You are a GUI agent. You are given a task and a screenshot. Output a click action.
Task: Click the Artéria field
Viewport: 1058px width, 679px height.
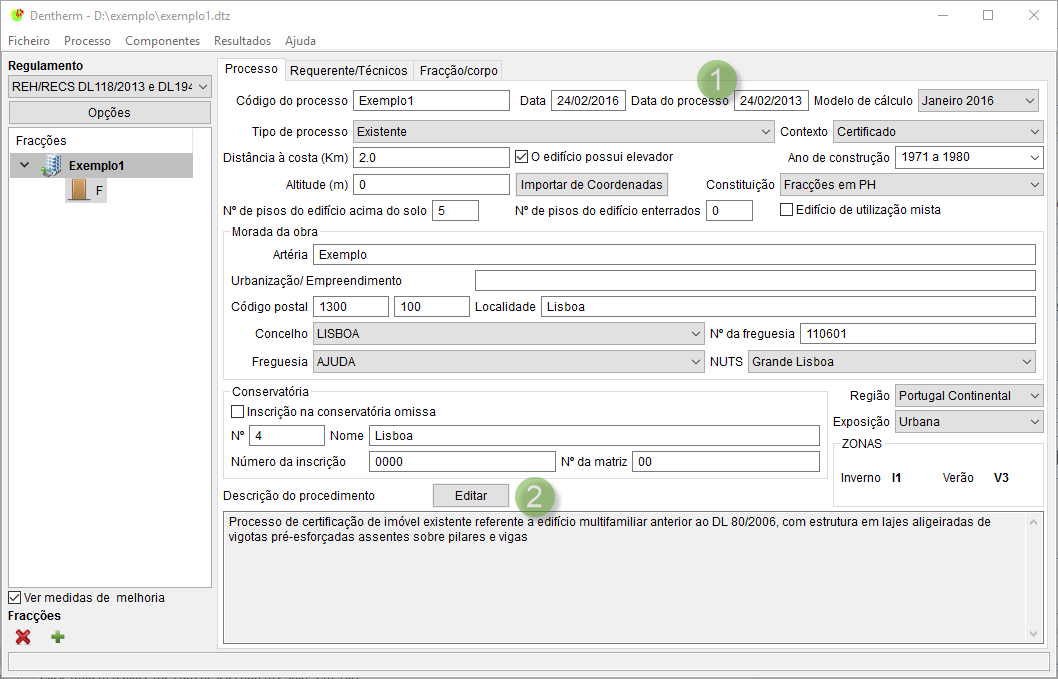click(674, 254)
